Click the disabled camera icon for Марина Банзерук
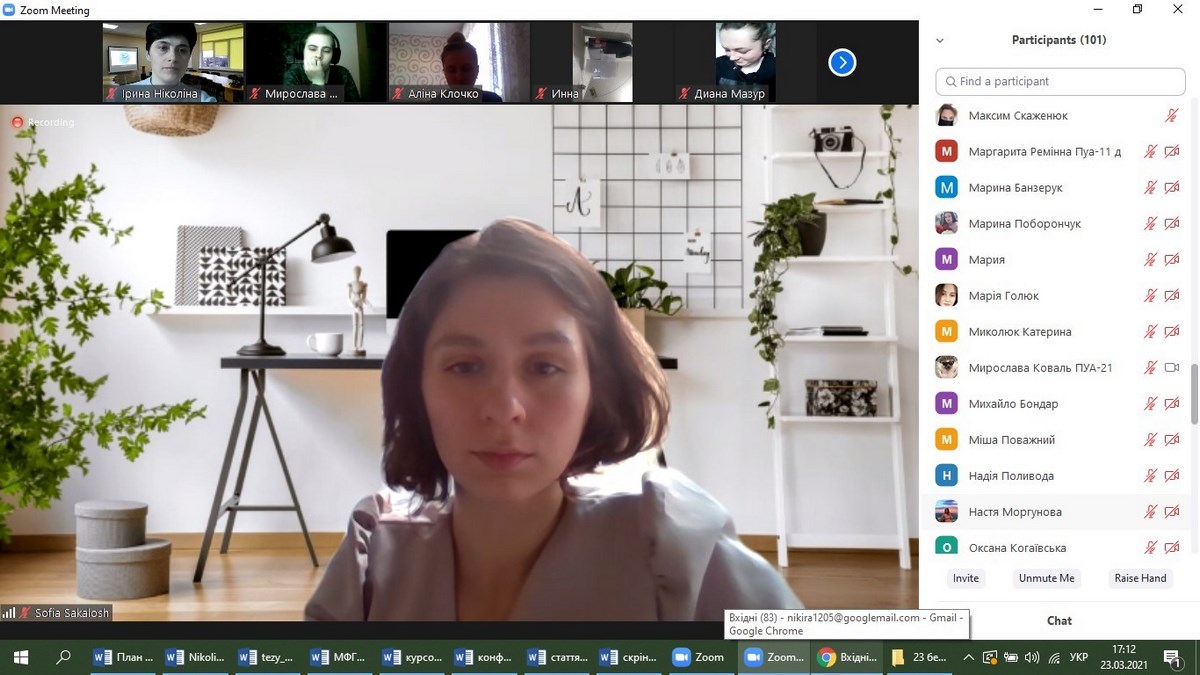Viewport: 1200px width, 675px height. (x=1172, y=188)
